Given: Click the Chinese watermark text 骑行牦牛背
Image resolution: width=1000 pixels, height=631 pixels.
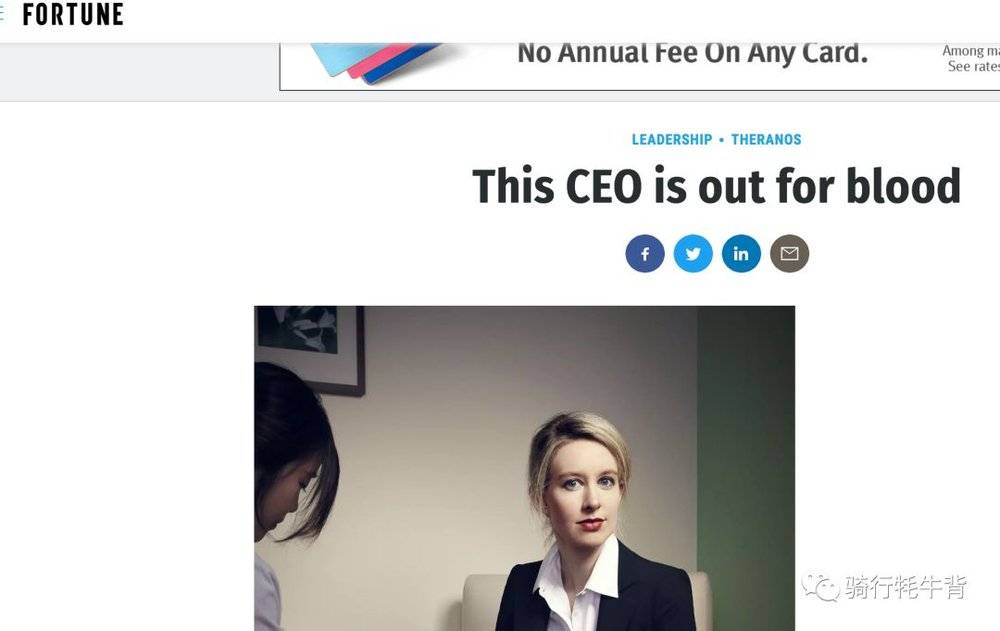Looking at the screenshot, I should click(x=906, y=587).
